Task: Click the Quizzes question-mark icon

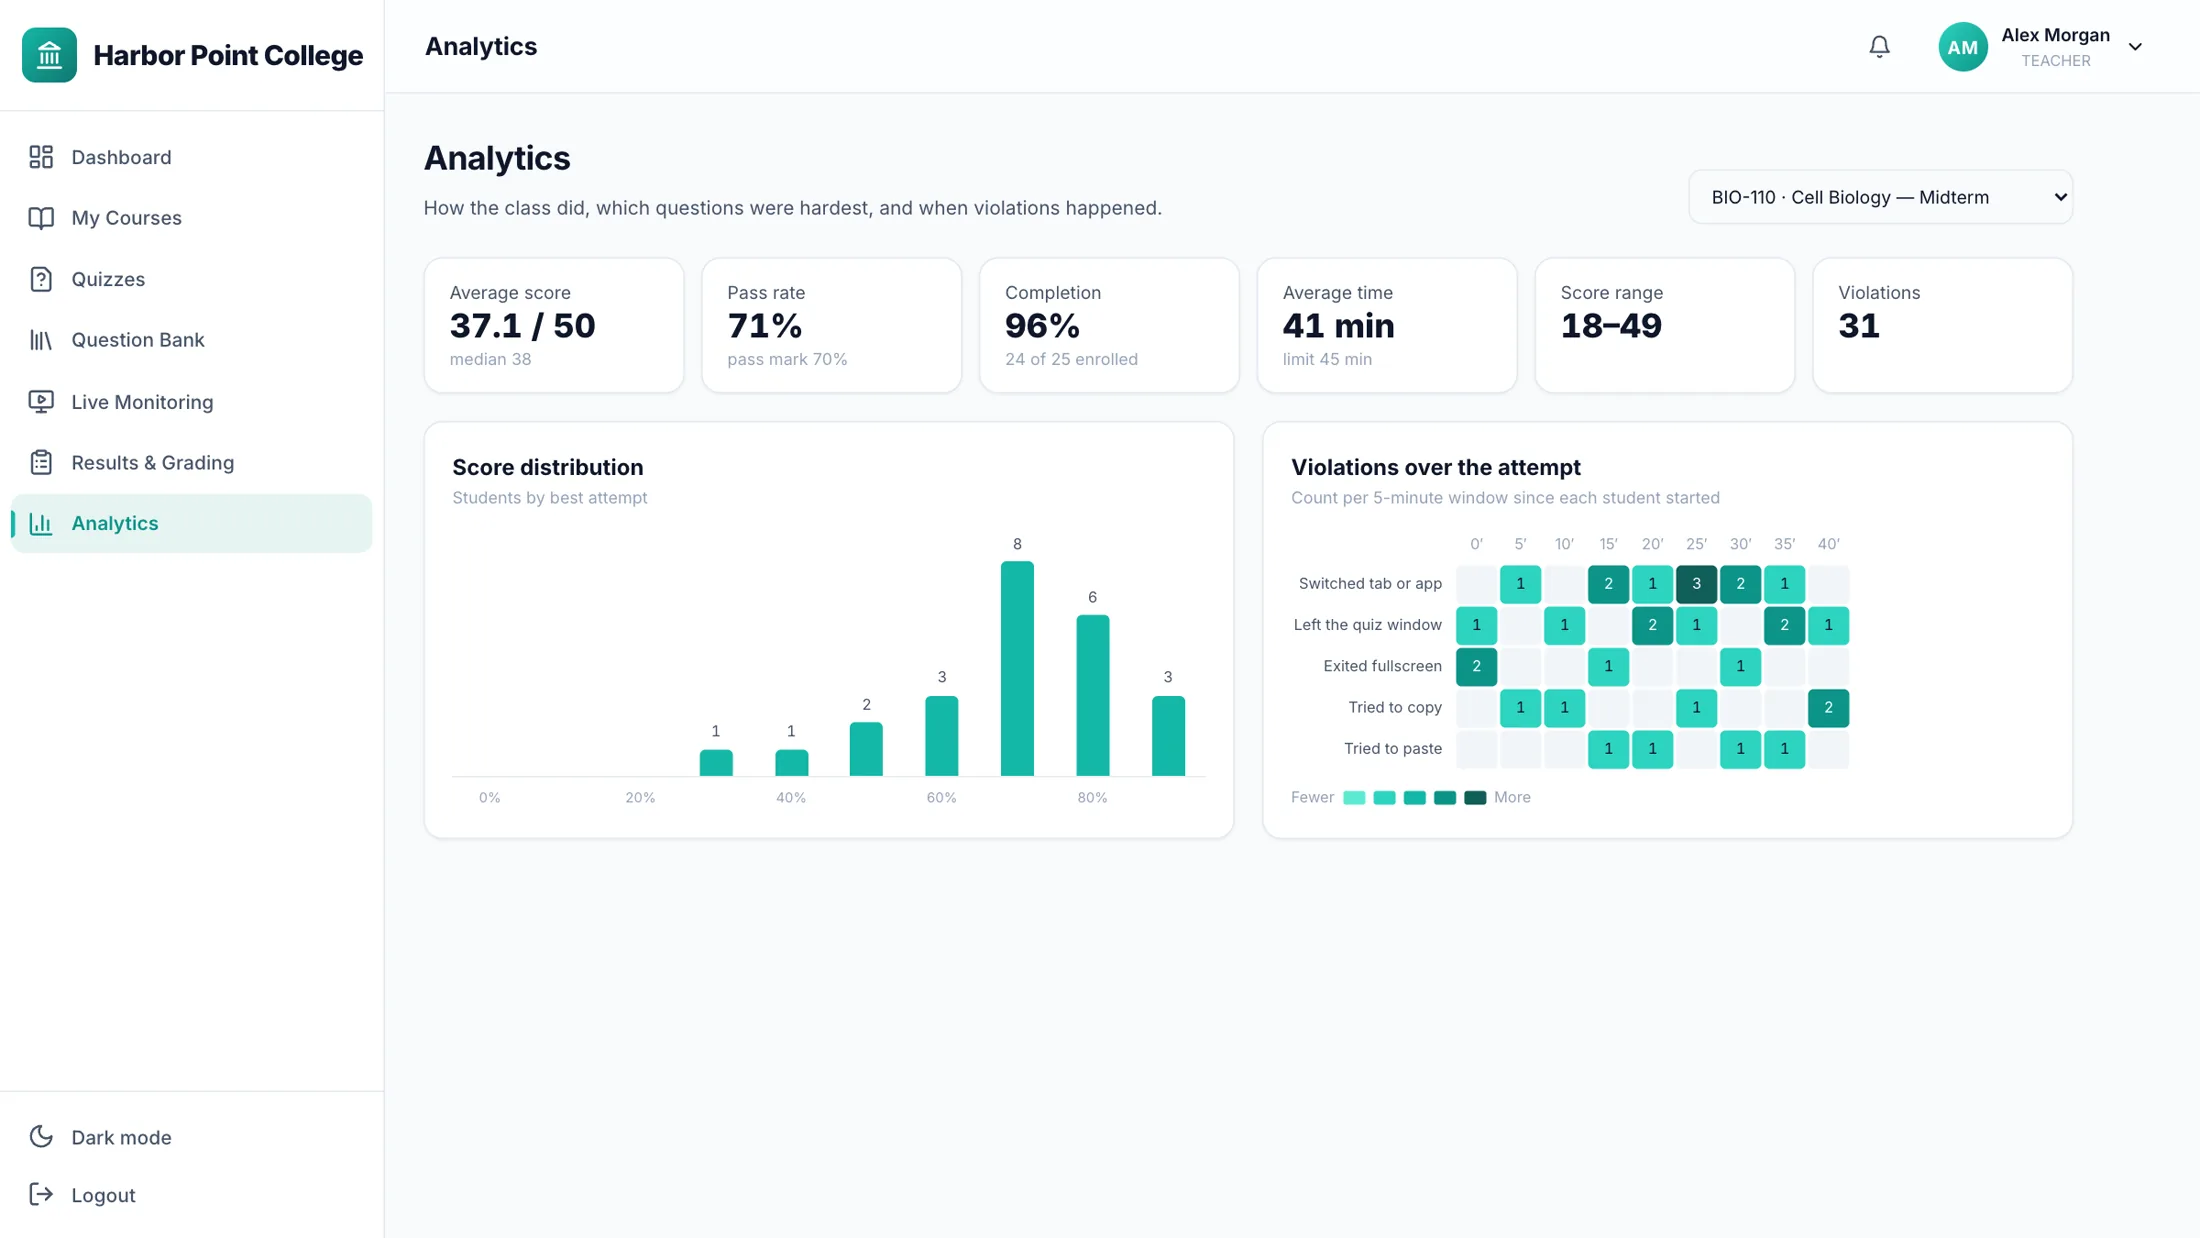Action: click(41, 279)
